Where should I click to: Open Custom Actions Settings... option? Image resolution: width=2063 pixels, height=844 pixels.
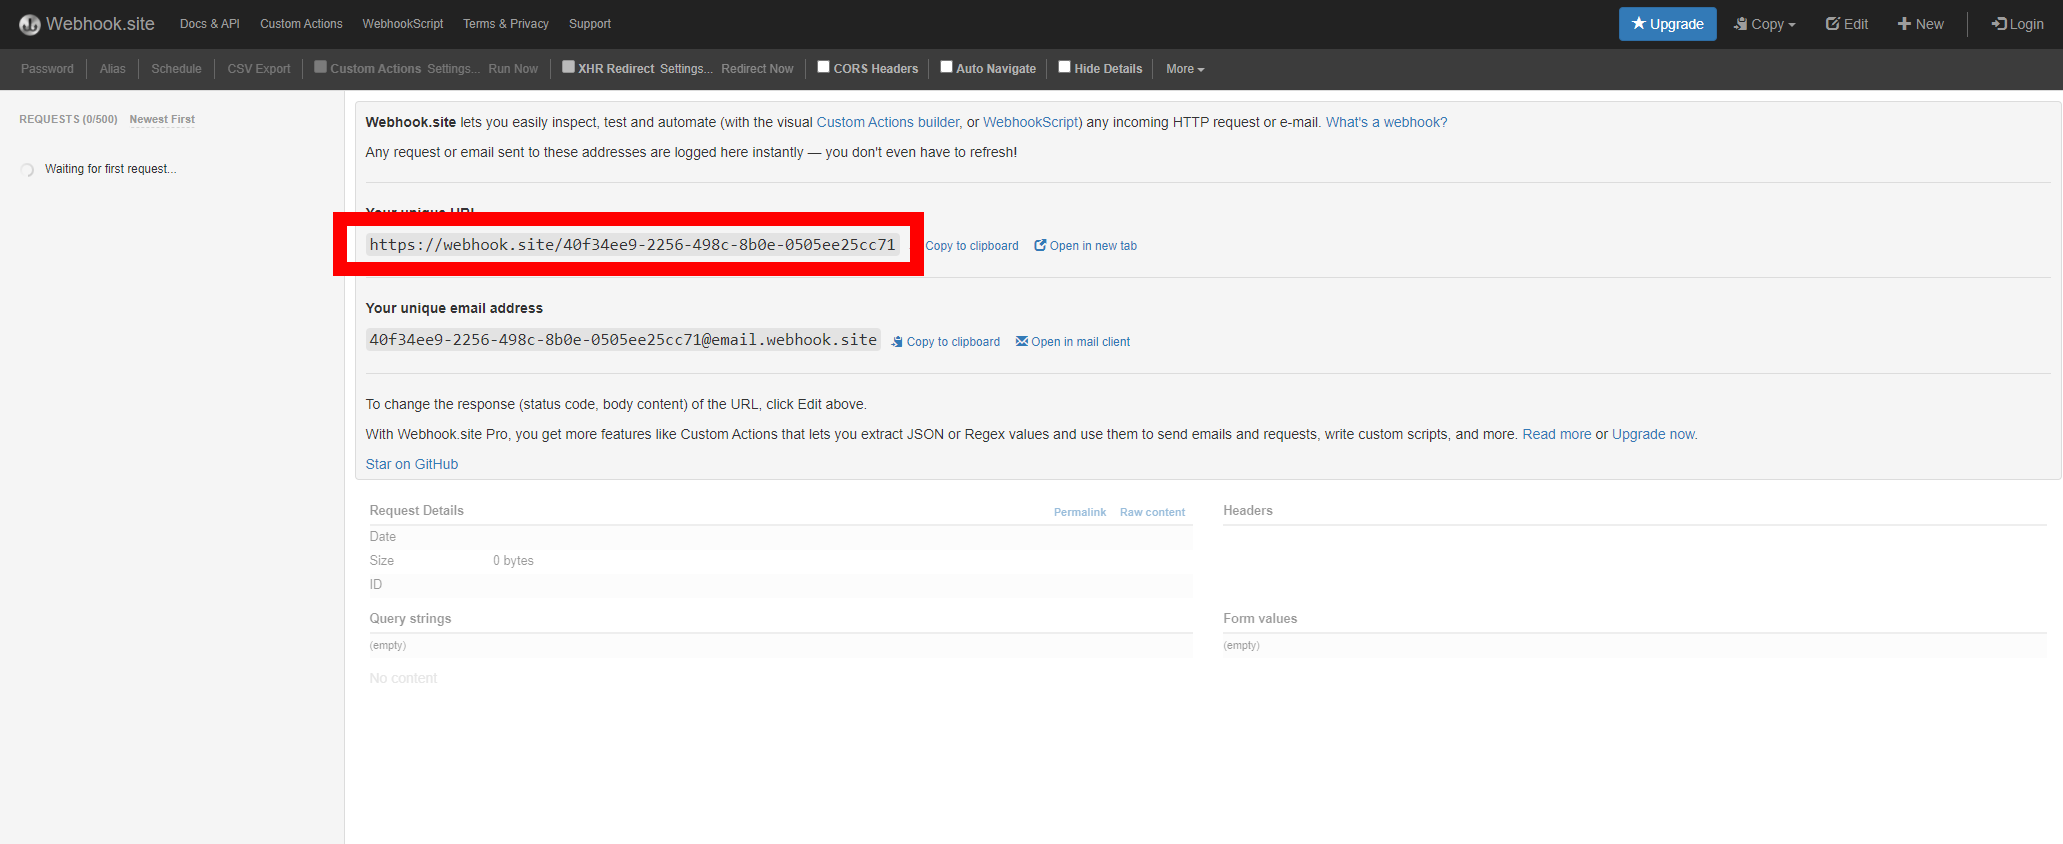click(x=454, y=69)
